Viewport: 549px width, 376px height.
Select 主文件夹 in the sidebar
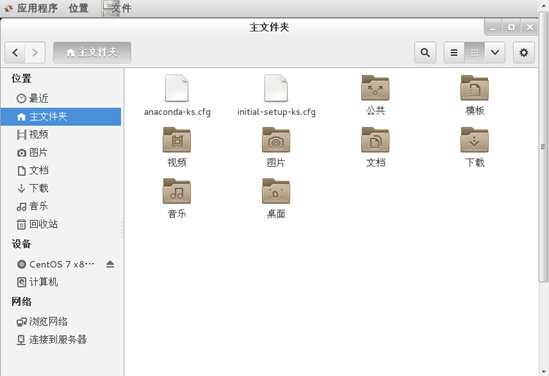click(61, 117)
